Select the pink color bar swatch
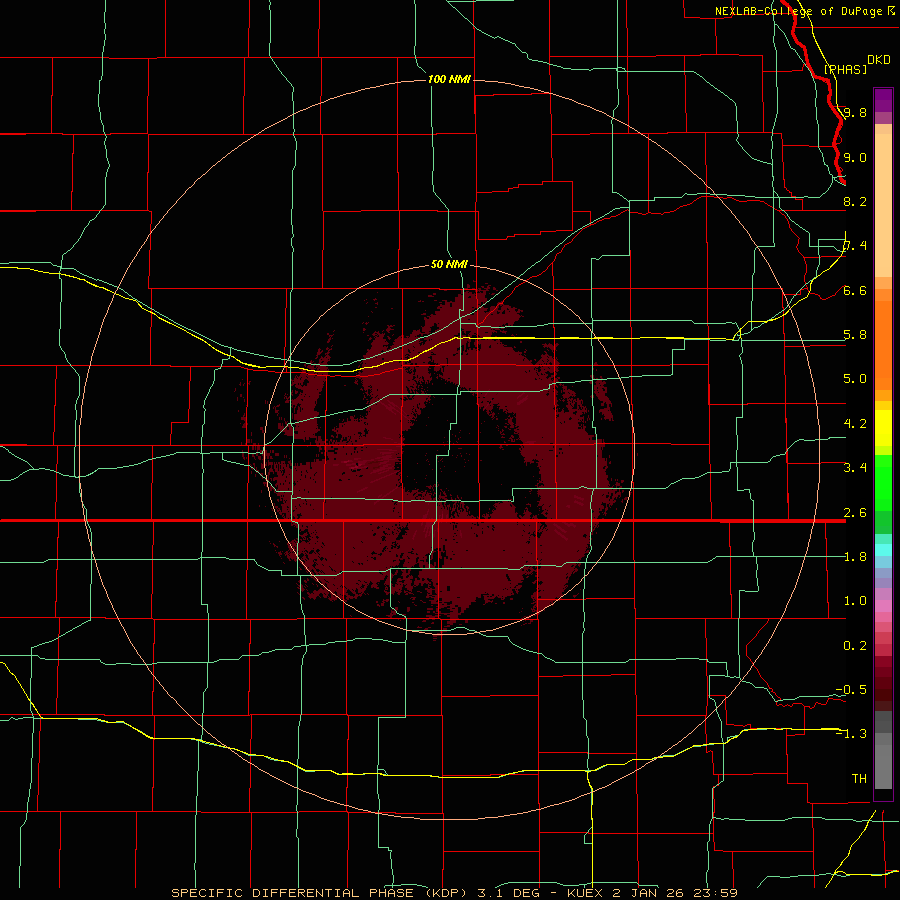The height and width of the screenshot is (900, 900). coord(883,606)
